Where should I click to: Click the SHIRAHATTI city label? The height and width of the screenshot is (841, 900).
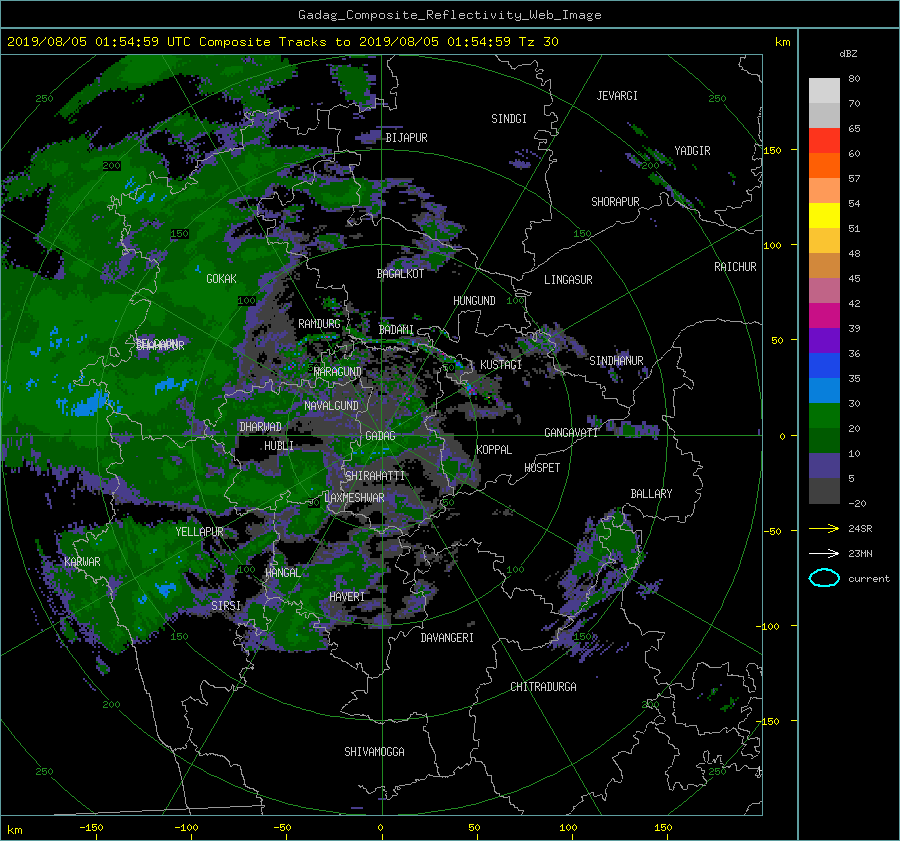(375, 476)
